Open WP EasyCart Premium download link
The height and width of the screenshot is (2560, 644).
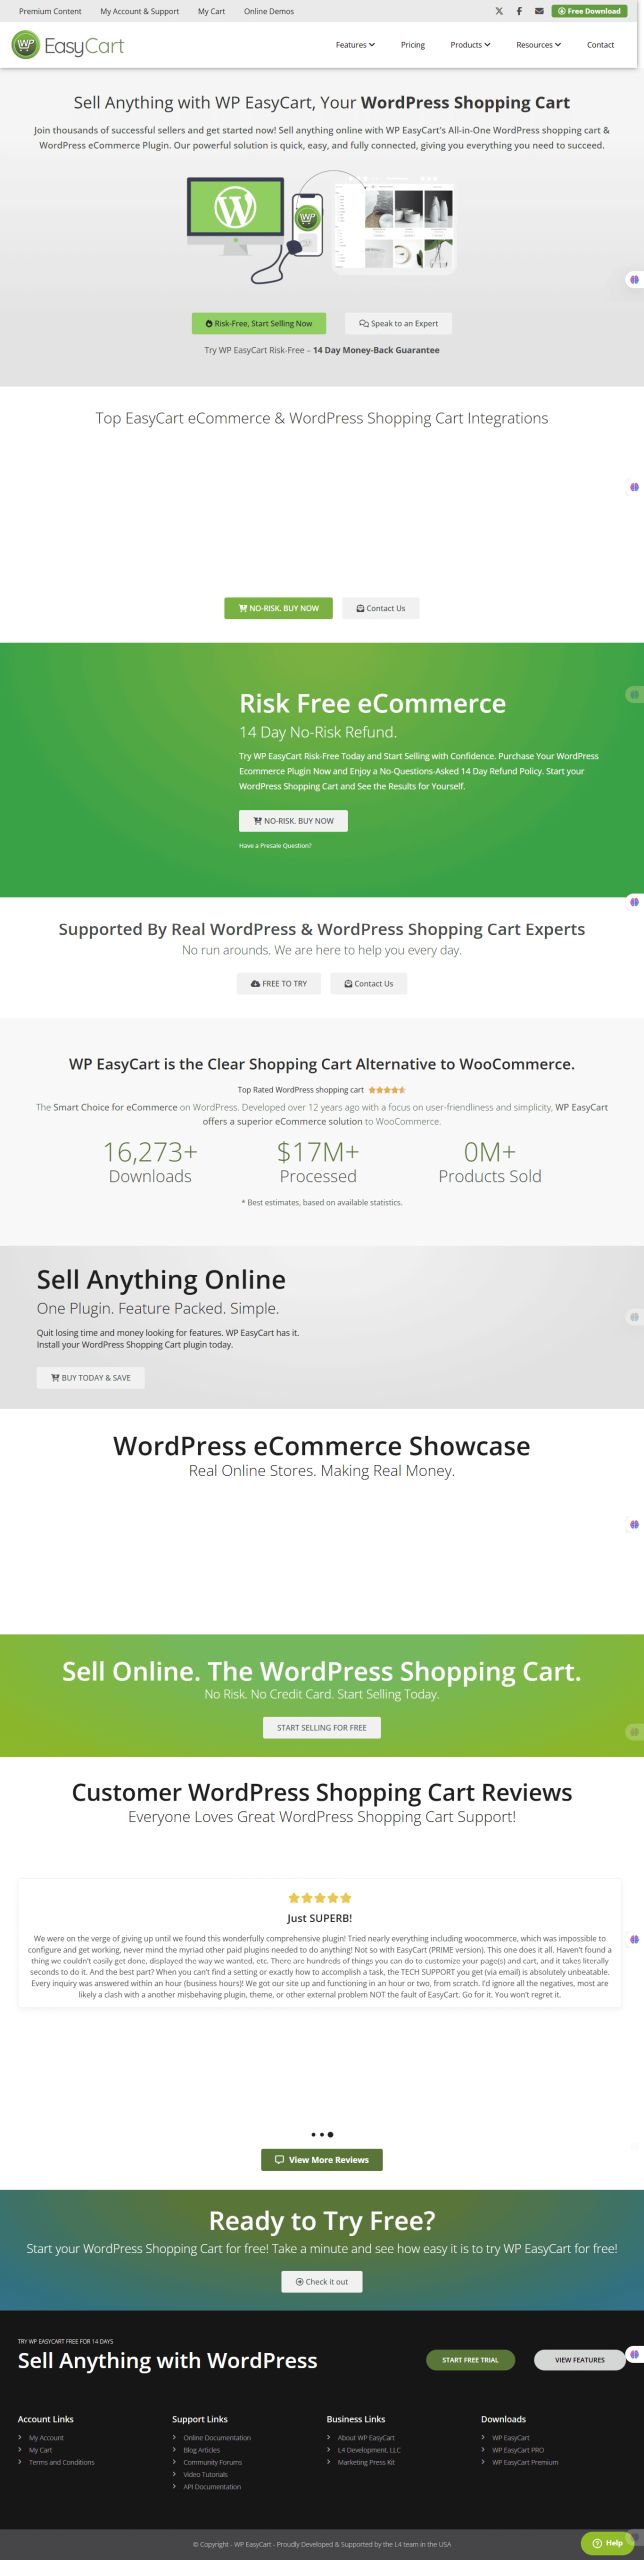point(525,2462)
